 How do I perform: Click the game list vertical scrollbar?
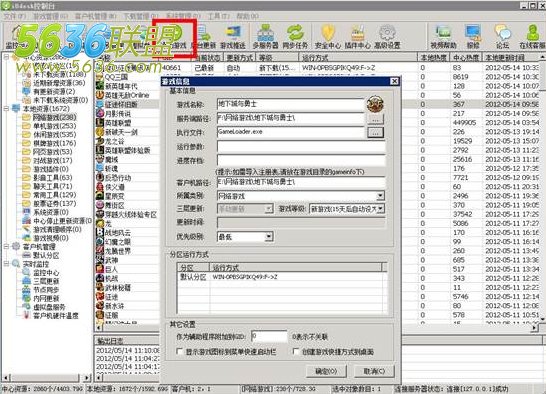point(542,188)
